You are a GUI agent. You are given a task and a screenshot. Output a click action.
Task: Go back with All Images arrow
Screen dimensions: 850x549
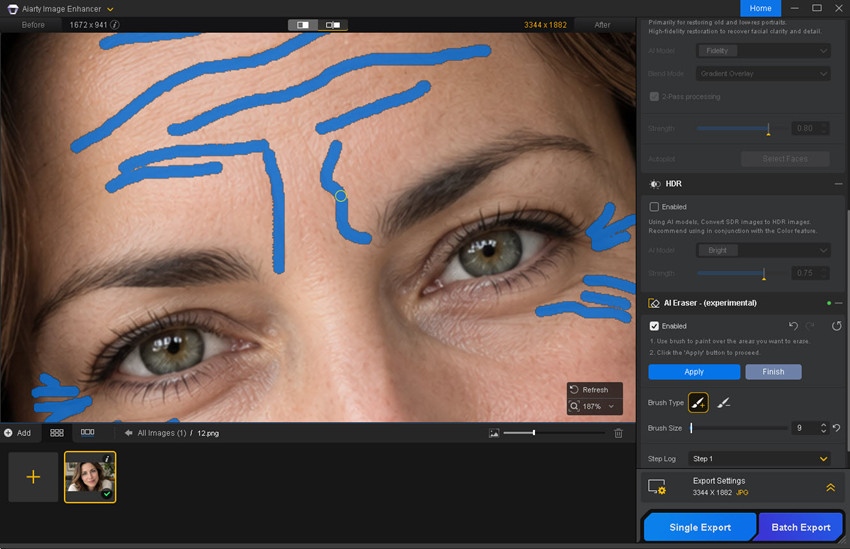pos(128,433)
